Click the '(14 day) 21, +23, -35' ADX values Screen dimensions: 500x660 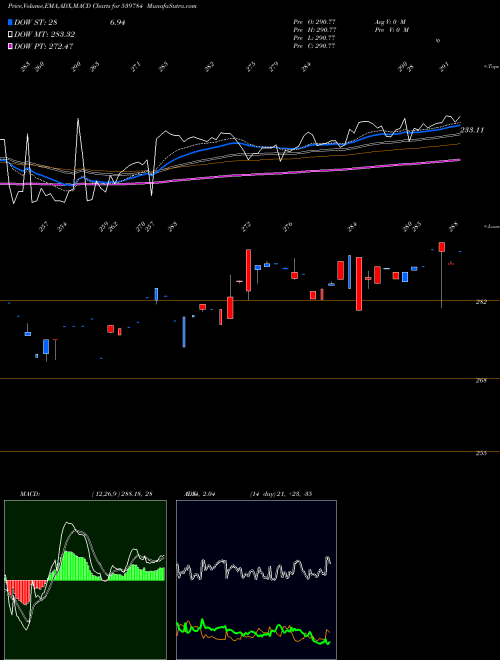pos(280,494)
